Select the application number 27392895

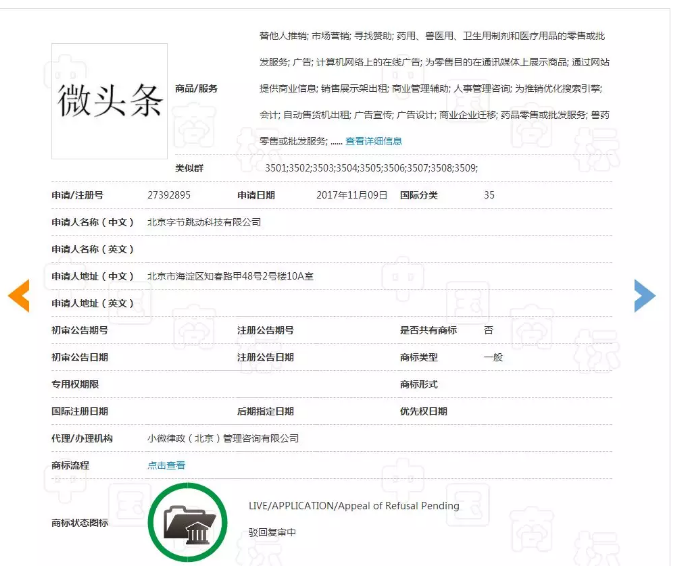point(169,195)
